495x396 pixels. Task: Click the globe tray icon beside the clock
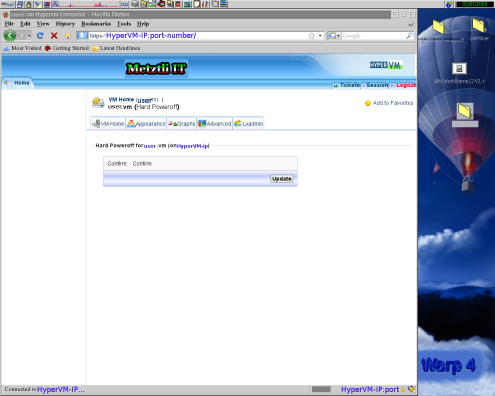[449, 4]
